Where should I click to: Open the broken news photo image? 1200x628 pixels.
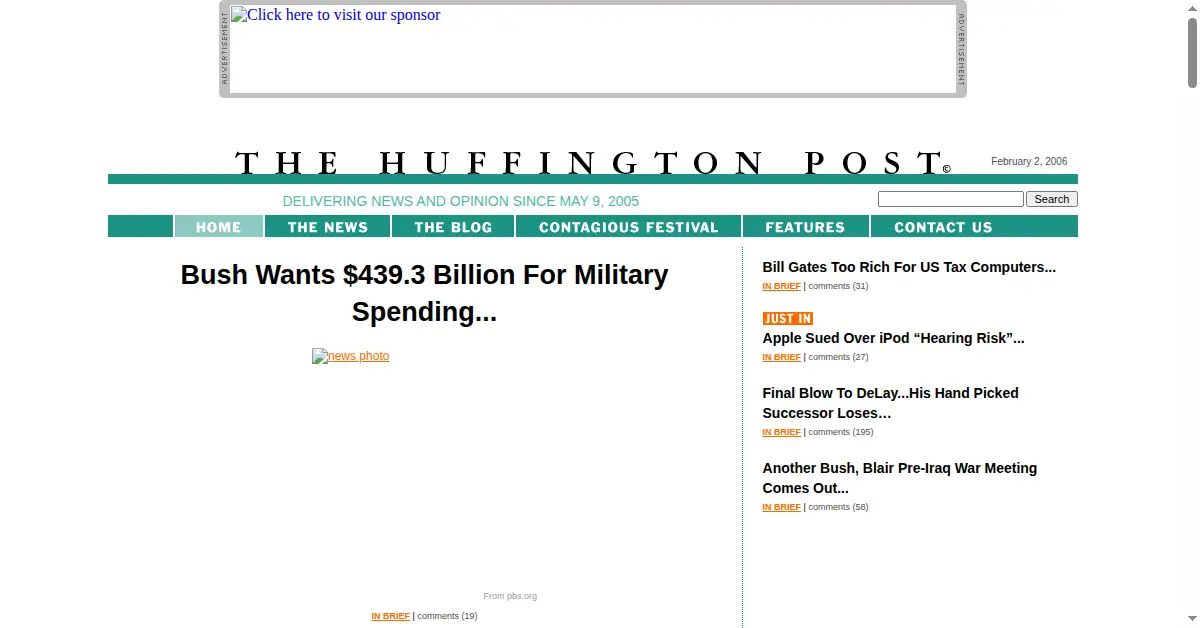click(351, 356)
